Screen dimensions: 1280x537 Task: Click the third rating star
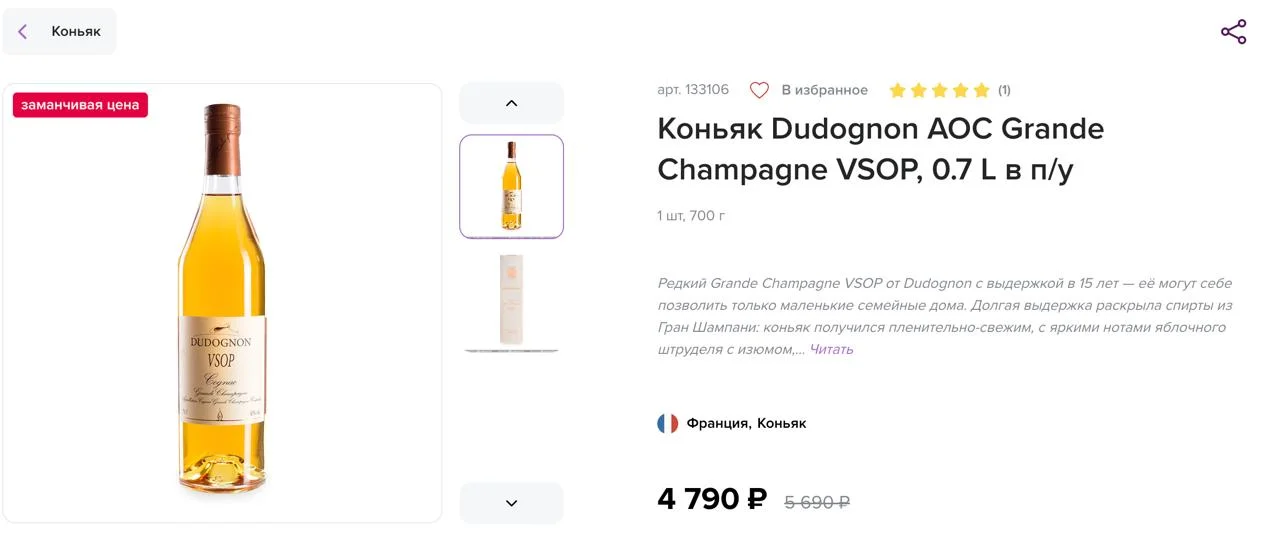(939, 90)
